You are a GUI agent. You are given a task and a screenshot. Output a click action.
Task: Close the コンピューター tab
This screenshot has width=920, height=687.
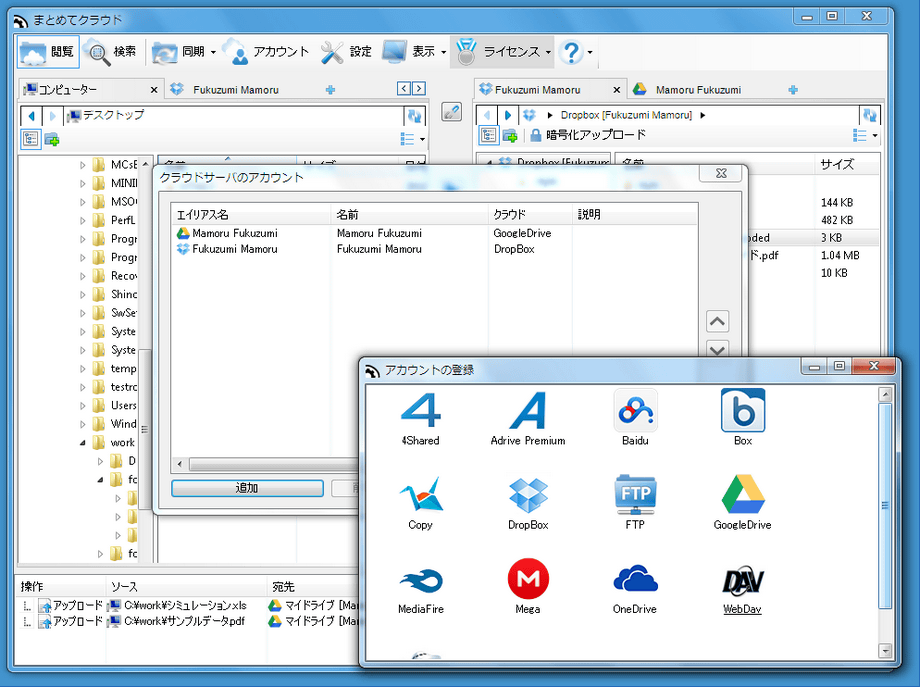point(154,90)
